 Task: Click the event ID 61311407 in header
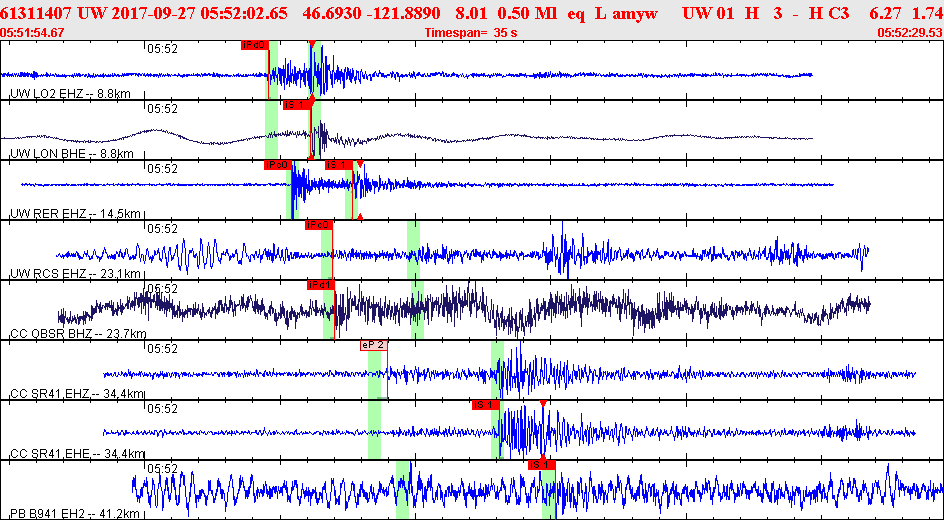[x=37, y=13]
